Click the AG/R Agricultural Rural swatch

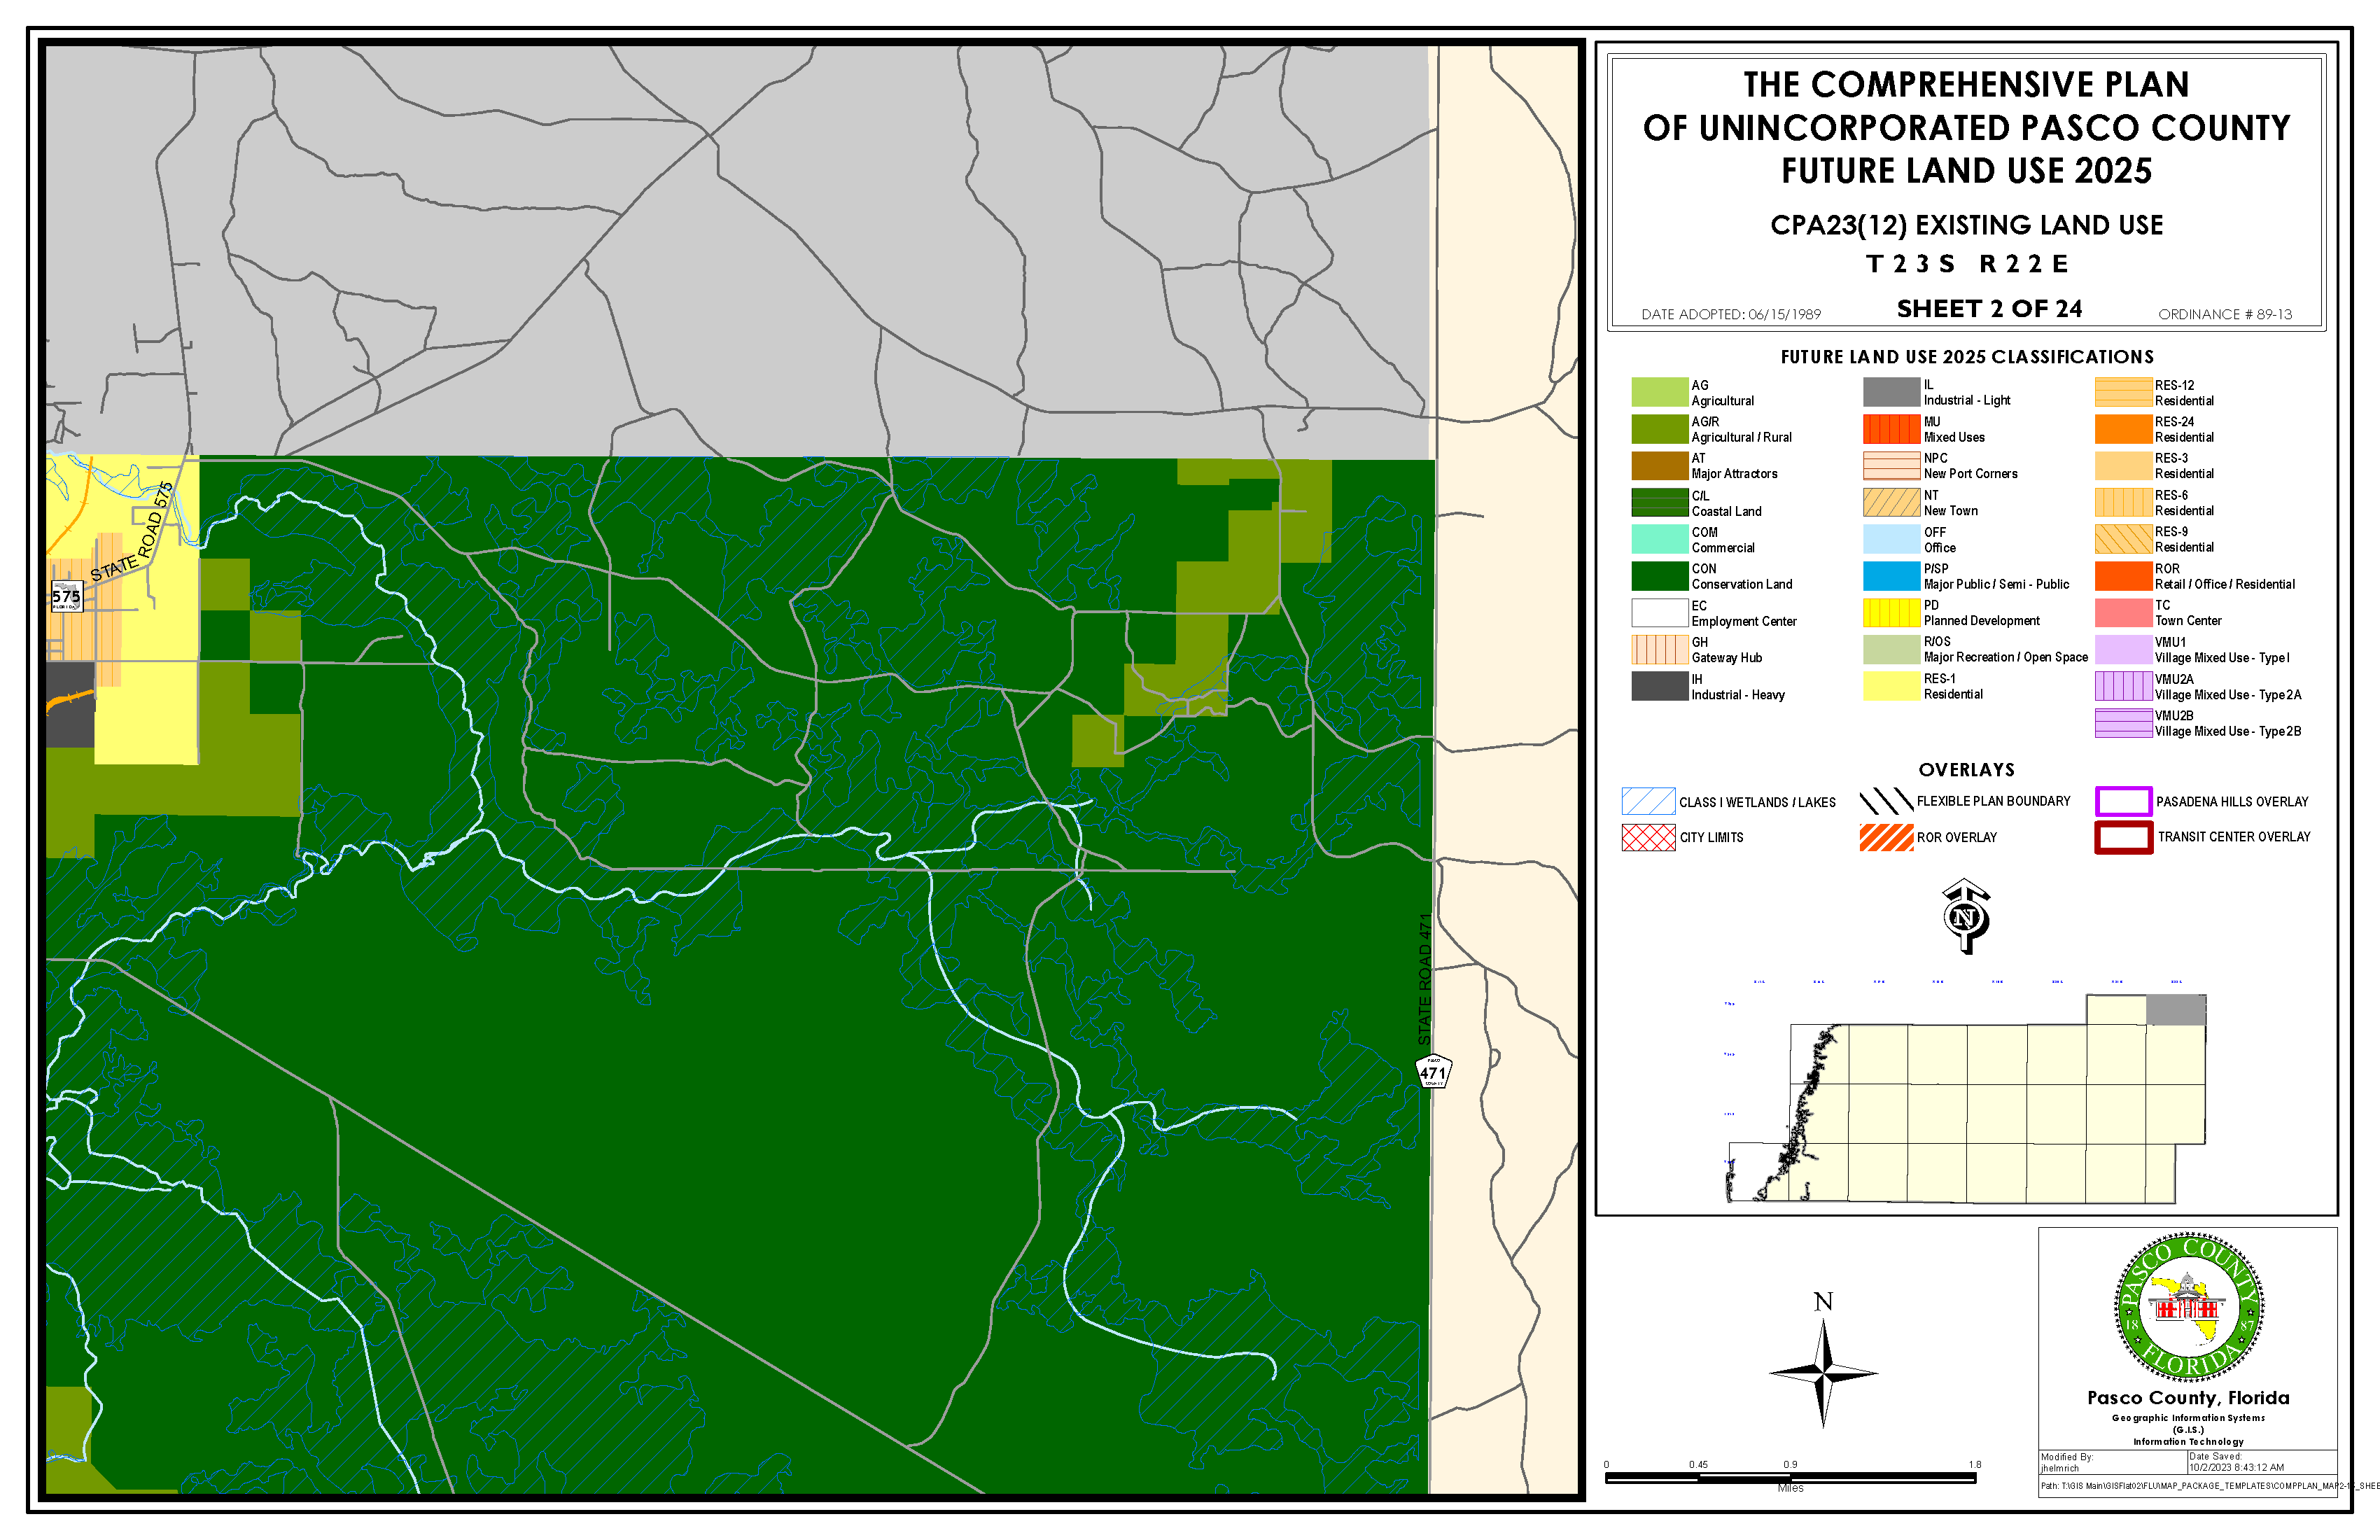(x=1659, y=429)
